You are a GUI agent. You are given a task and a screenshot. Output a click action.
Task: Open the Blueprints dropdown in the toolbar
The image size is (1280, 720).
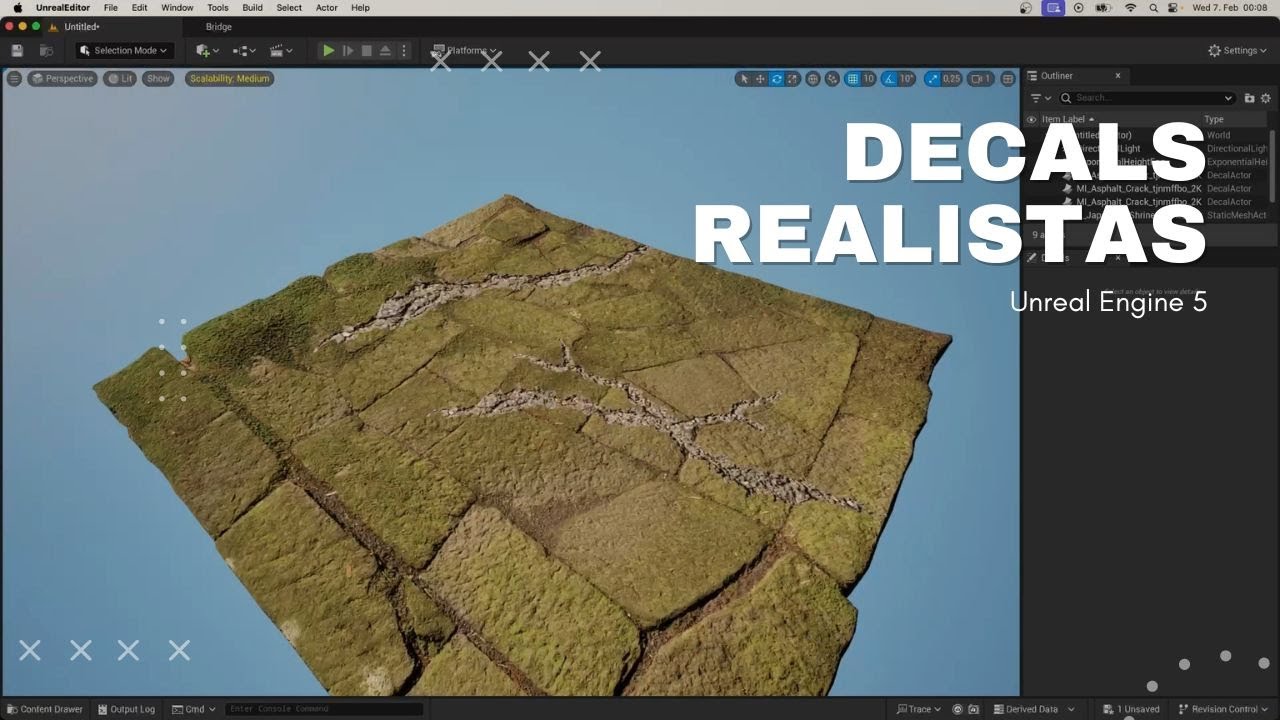[x=244, y=50]
